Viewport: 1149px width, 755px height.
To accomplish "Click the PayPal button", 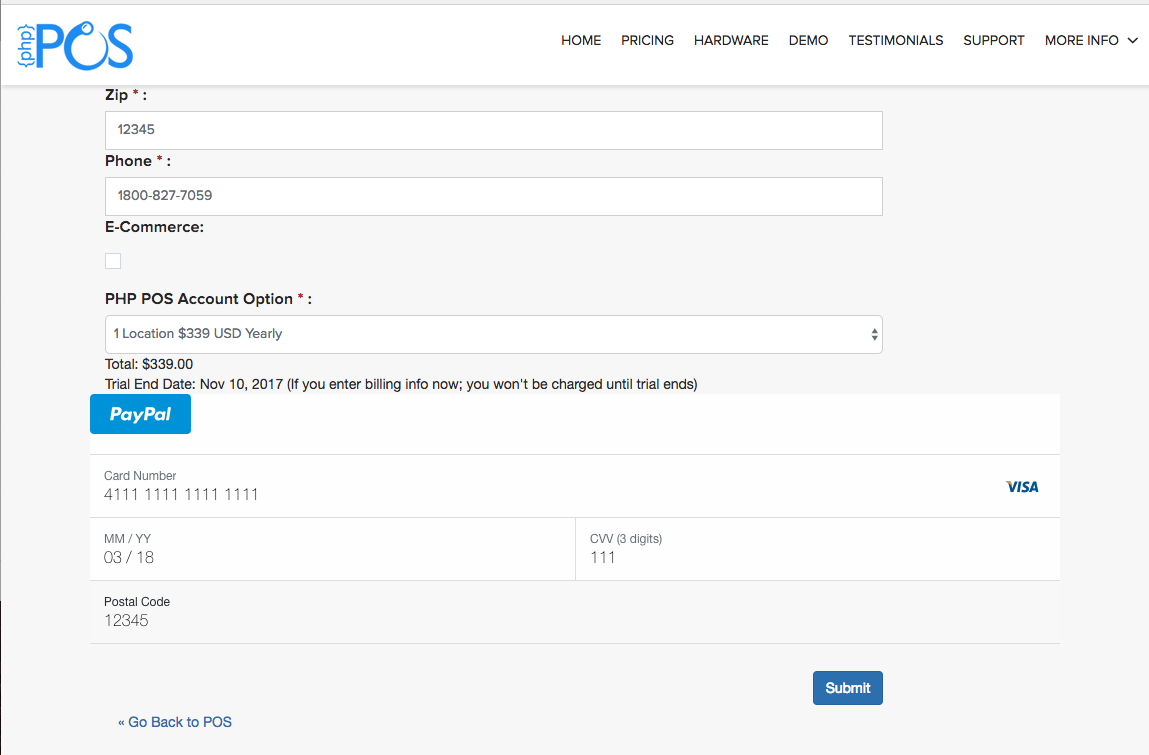I will coord(140,414).
